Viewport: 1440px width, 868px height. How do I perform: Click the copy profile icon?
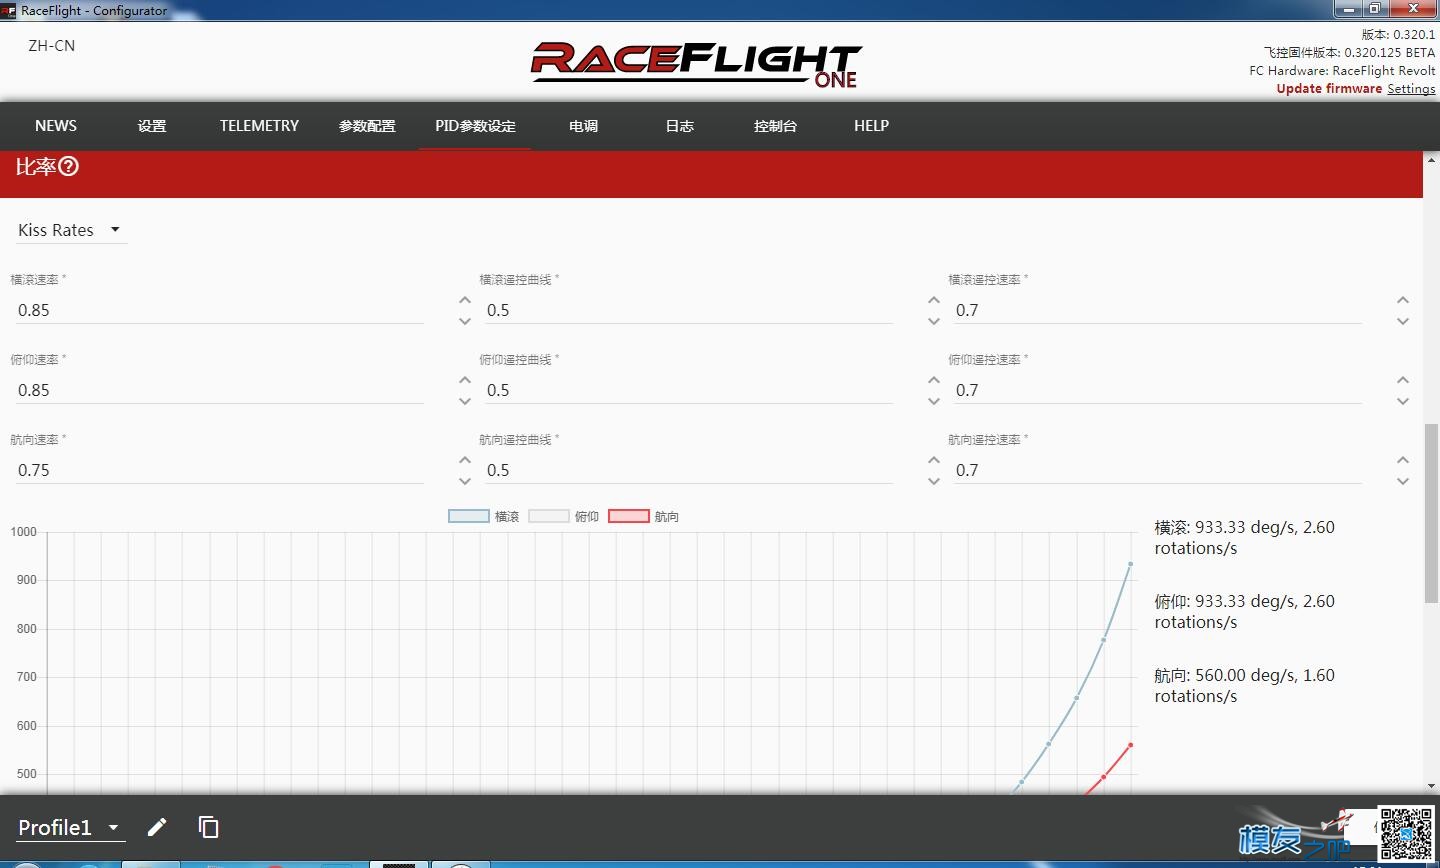[208, 827]
